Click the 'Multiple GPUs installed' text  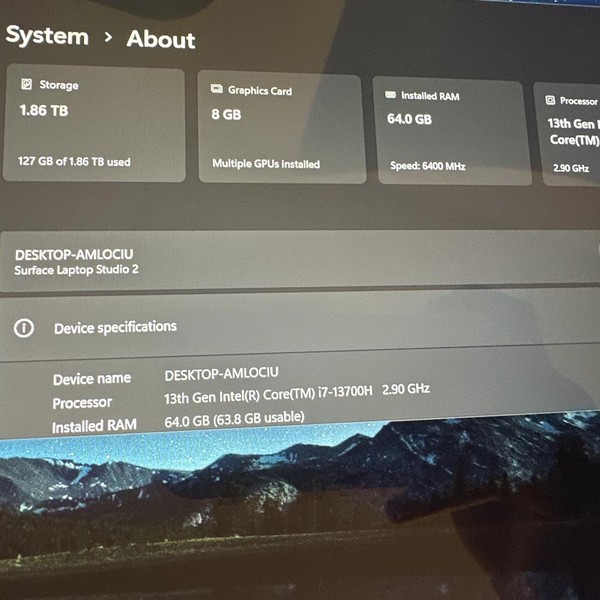tap(266, 164)
